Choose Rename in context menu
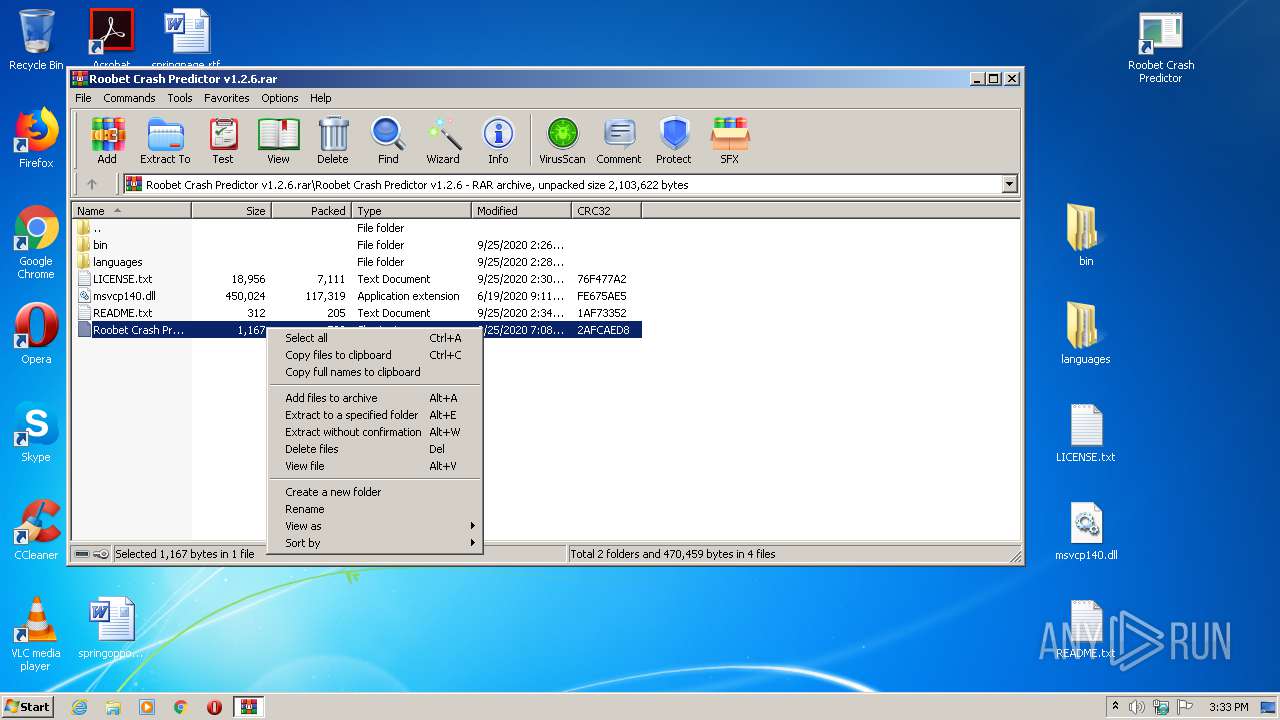Image resolution: width=1280 pixels, height=720 pixels. pos(375,509)
